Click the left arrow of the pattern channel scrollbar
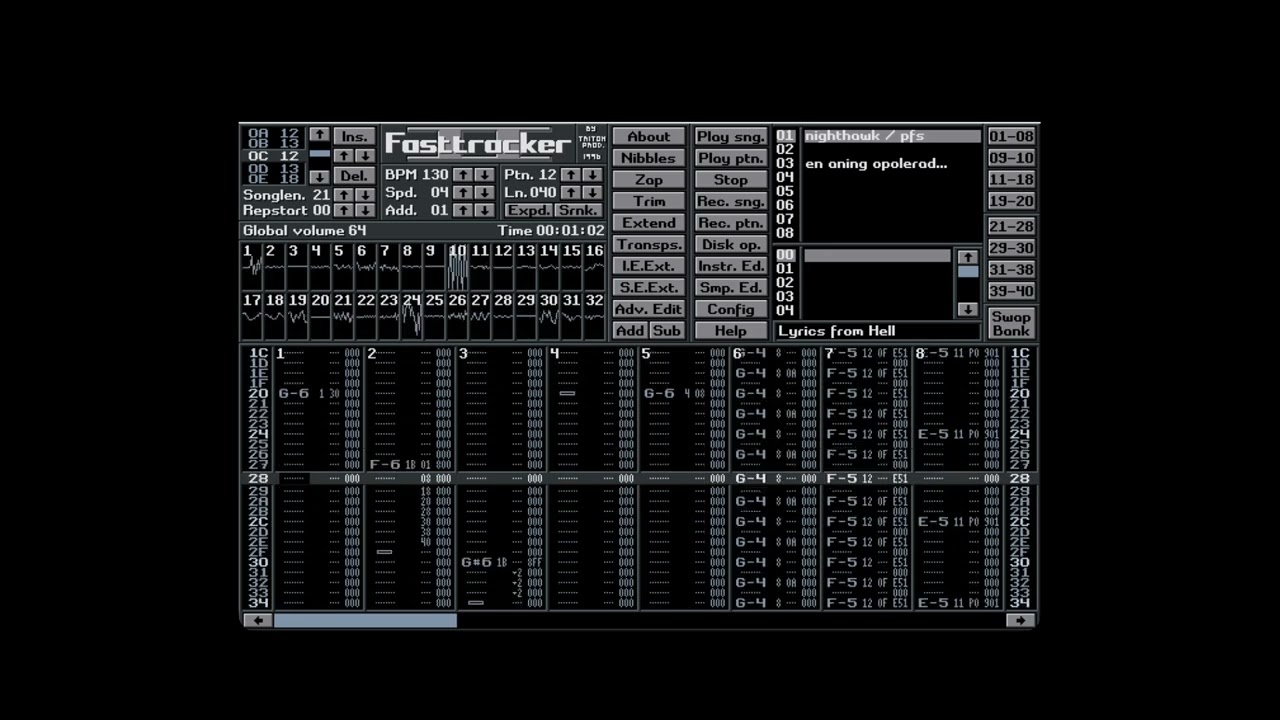Screen dimensions: 1280x720 click(x=258, y=621)
